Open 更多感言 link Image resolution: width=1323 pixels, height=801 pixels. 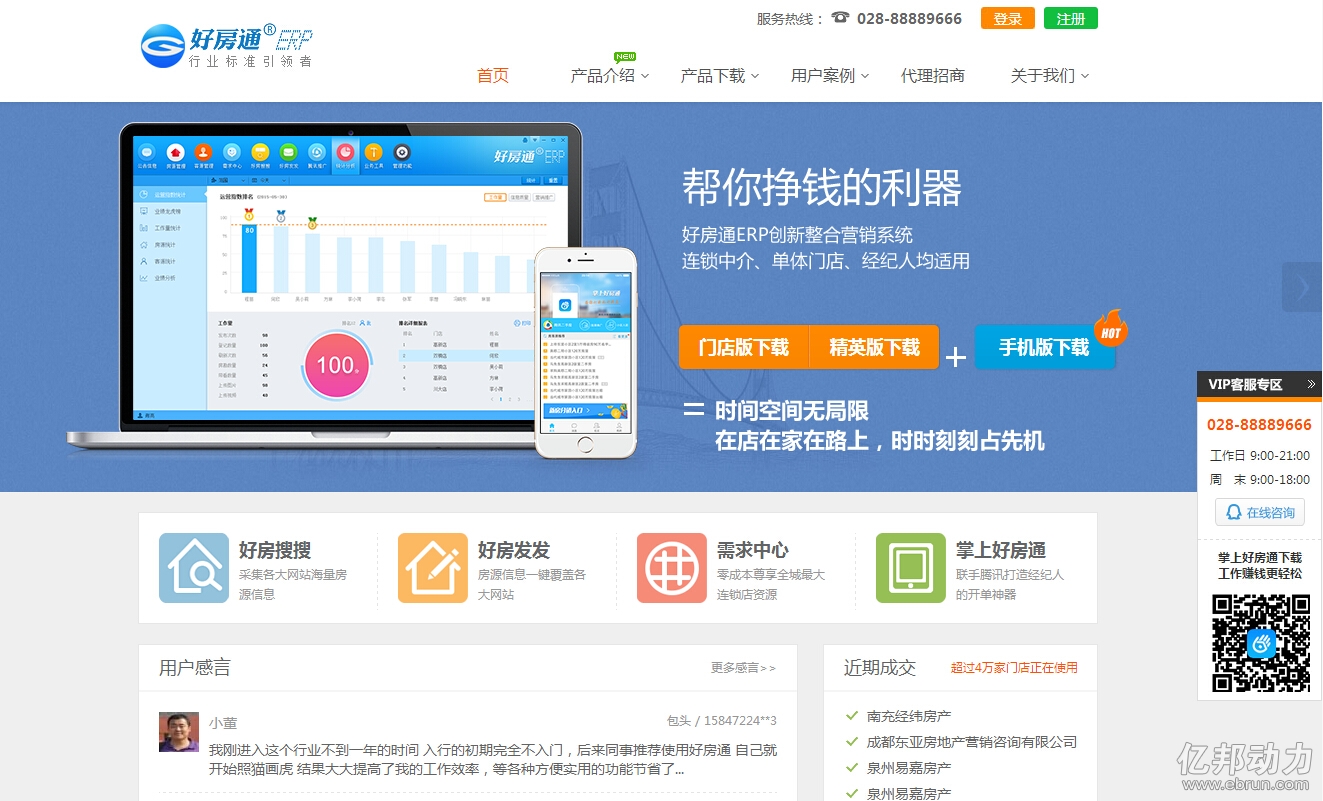tap(743, 668)
